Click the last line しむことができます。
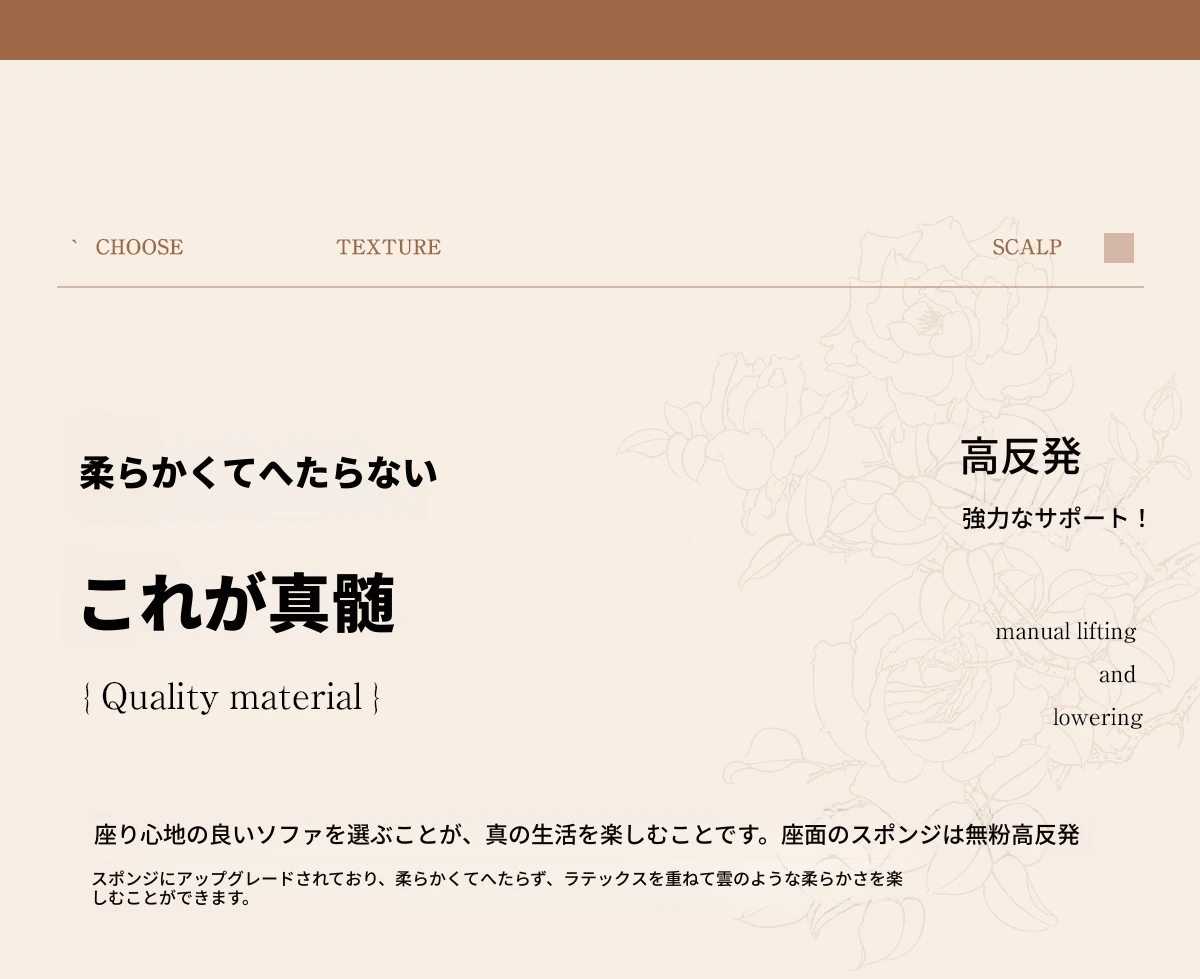1200x979 pixels. click(171, 898)
